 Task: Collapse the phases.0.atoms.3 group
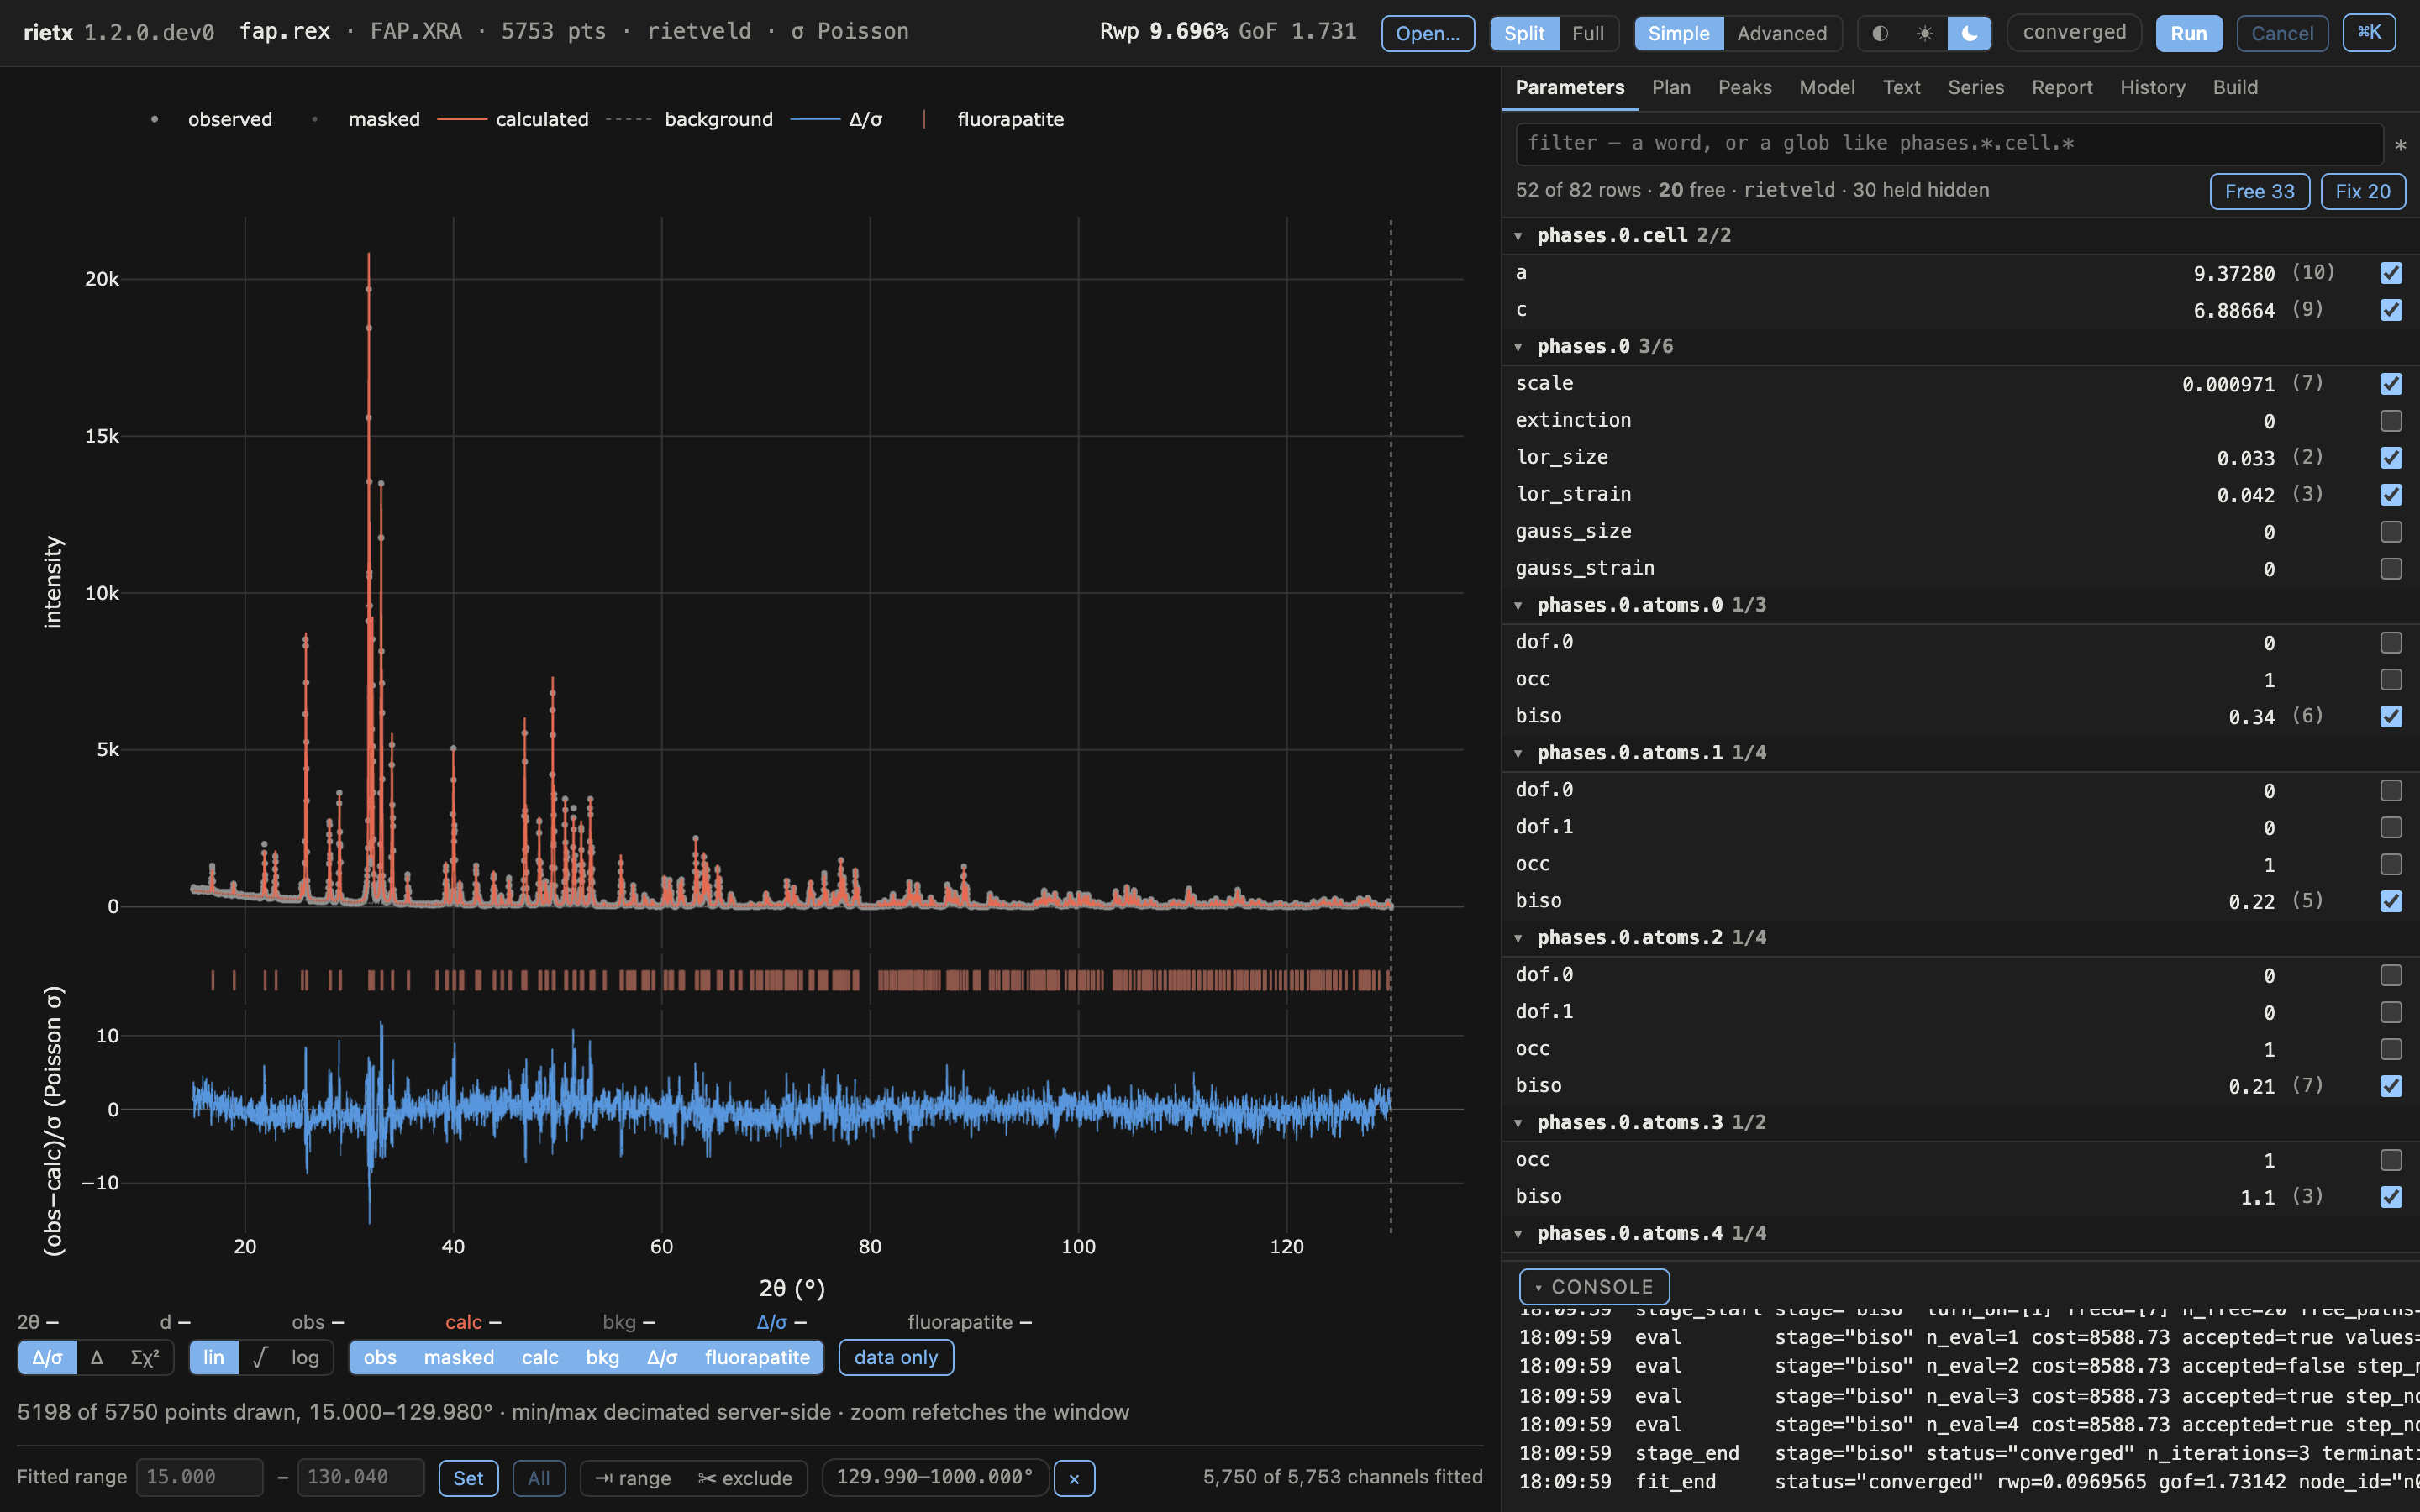click(x=1518, y=1124)
